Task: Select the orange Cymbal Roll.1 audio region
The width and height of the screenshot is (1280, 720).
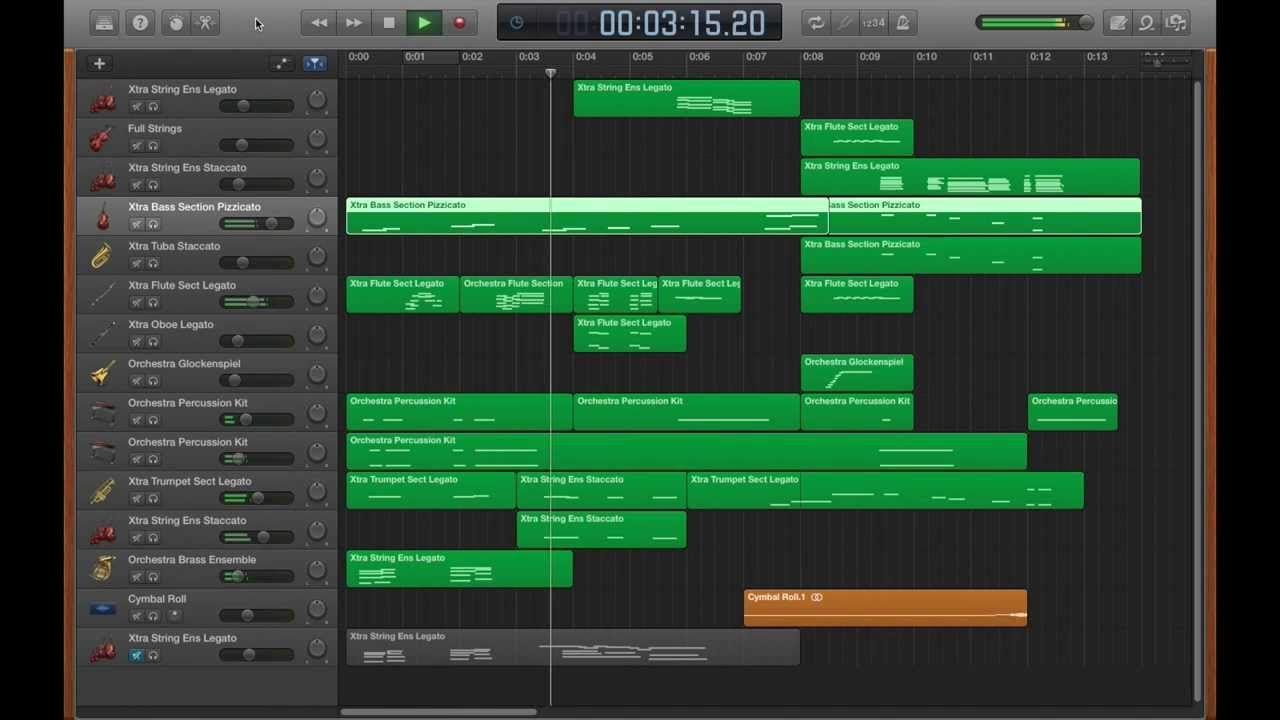Action: (885, 608)
